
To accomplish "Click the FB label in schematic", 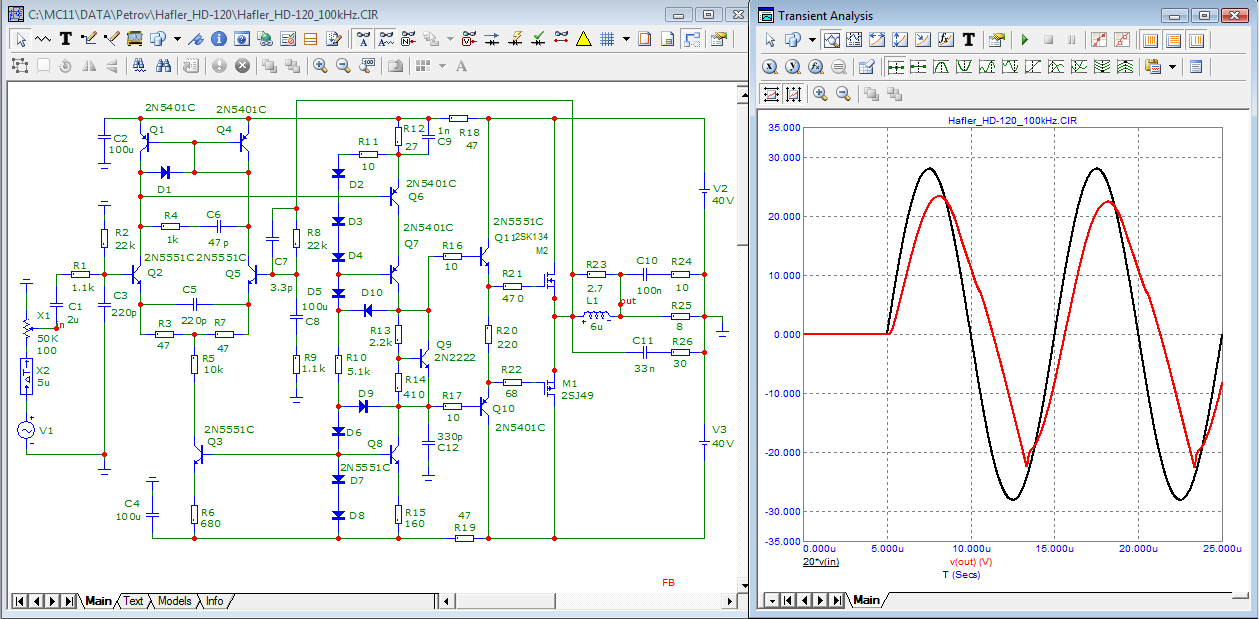I will click(668, 582).
